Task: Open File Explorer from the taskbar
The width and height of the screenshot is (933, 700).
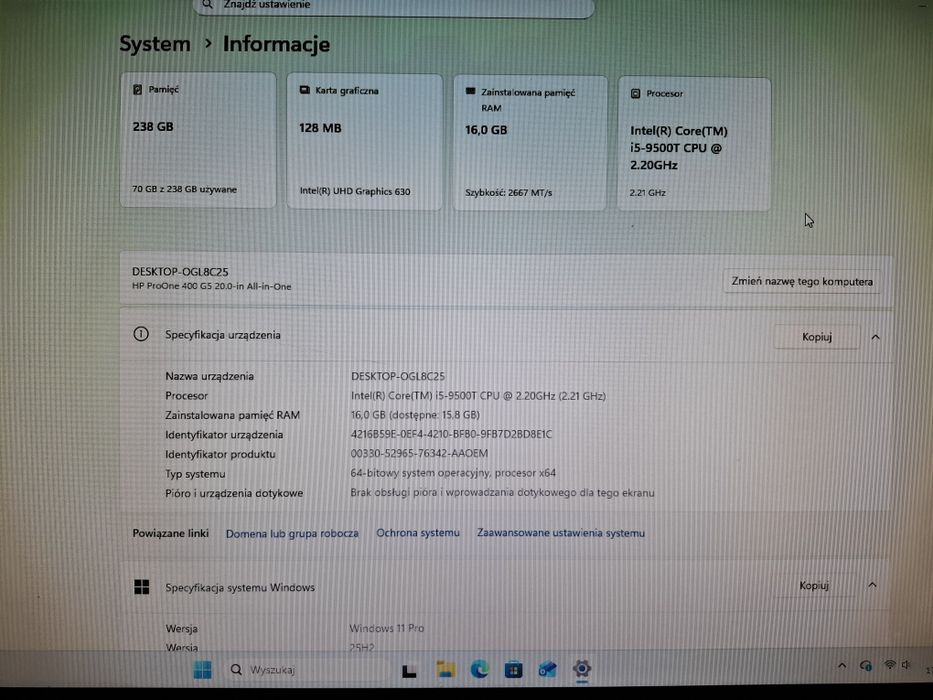Action: click(x=445, y=669)
